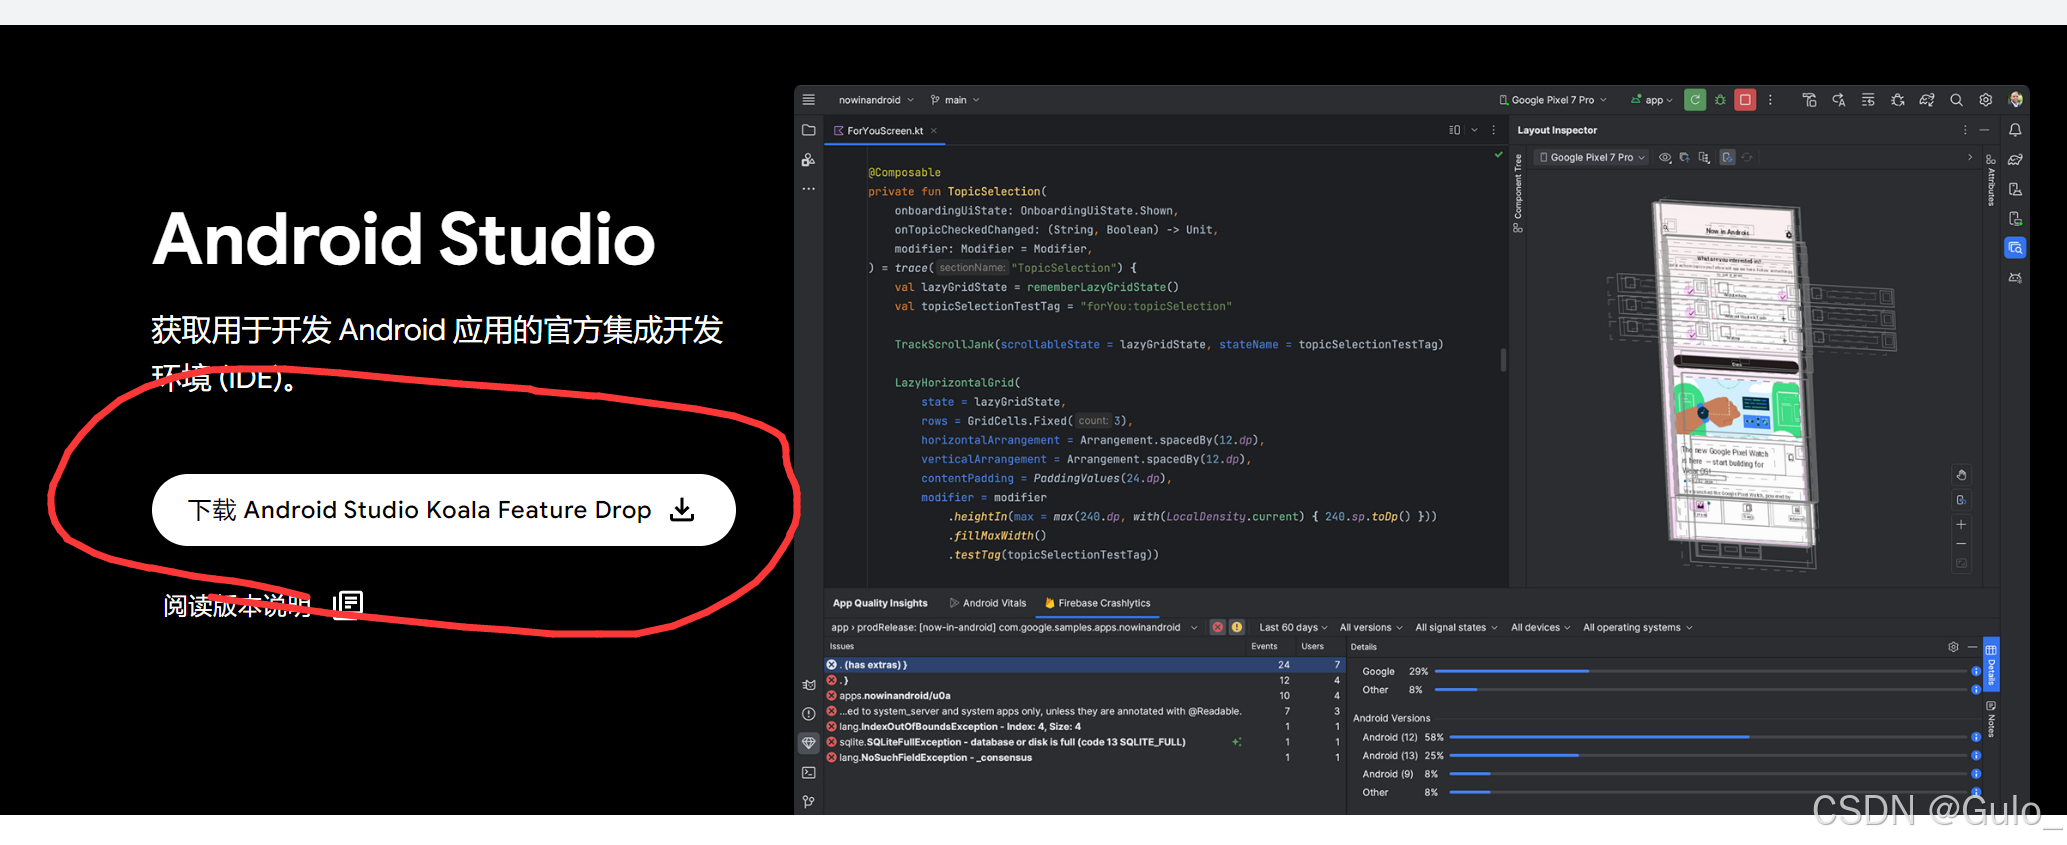2067x845 pixels.
Task: Open More tool windows ellipsis in the sidebar
Action: 809,189
